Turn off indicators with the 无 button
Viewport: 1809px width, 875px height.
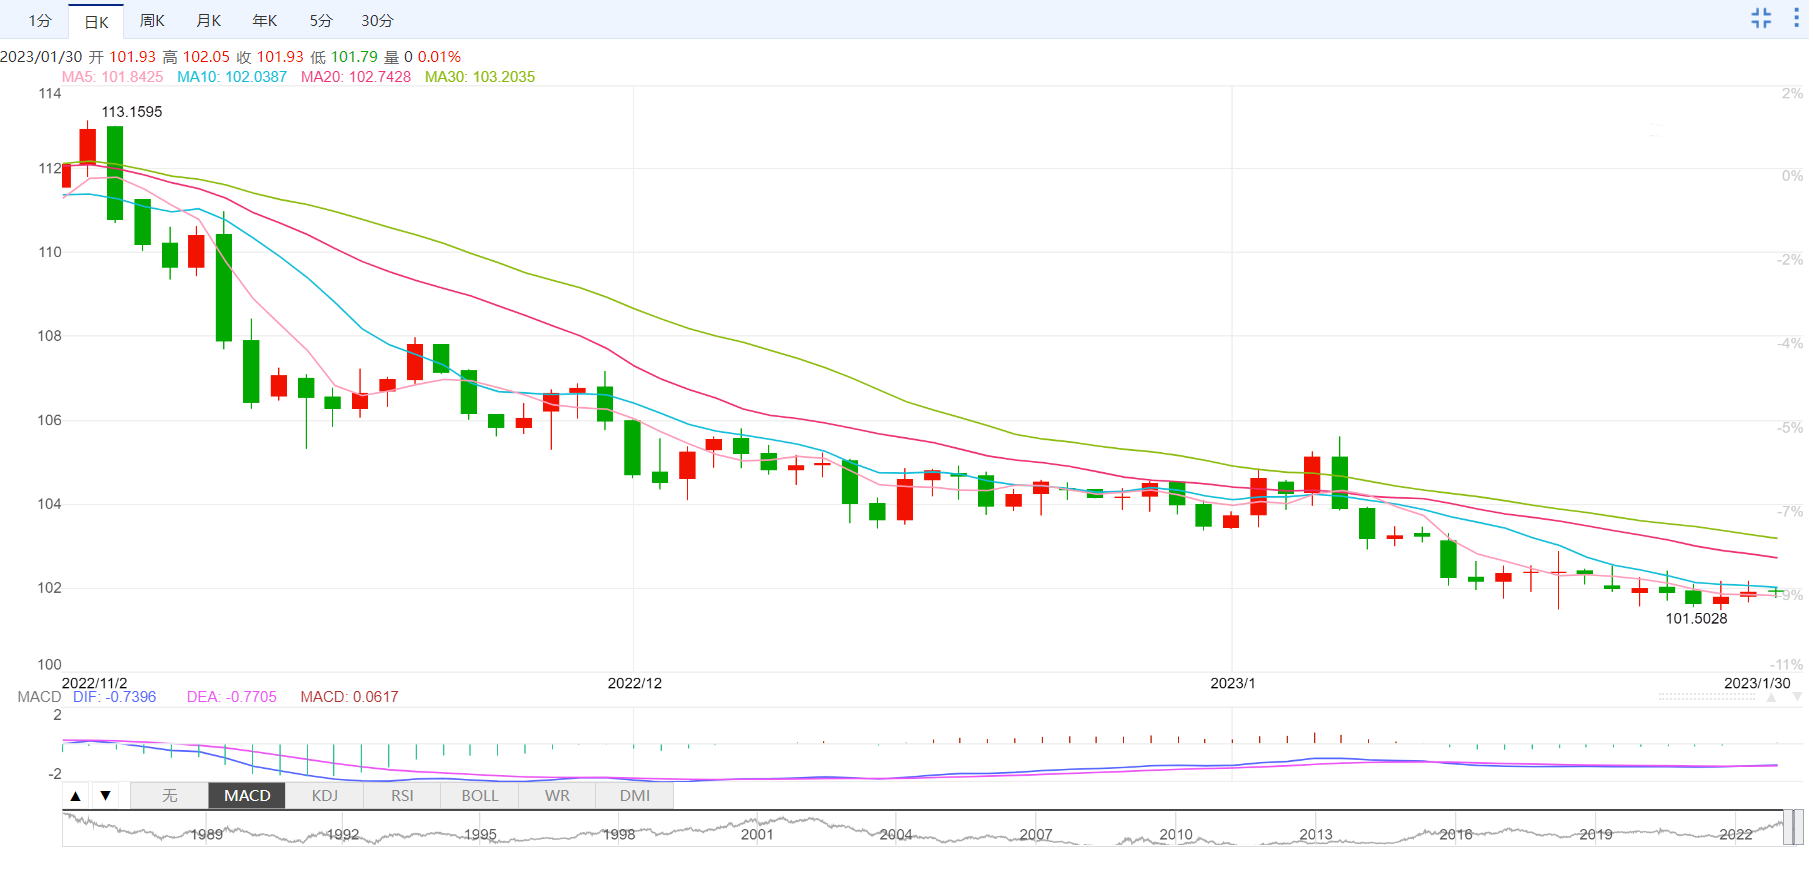pyautogui.click(x=170, y=796)
